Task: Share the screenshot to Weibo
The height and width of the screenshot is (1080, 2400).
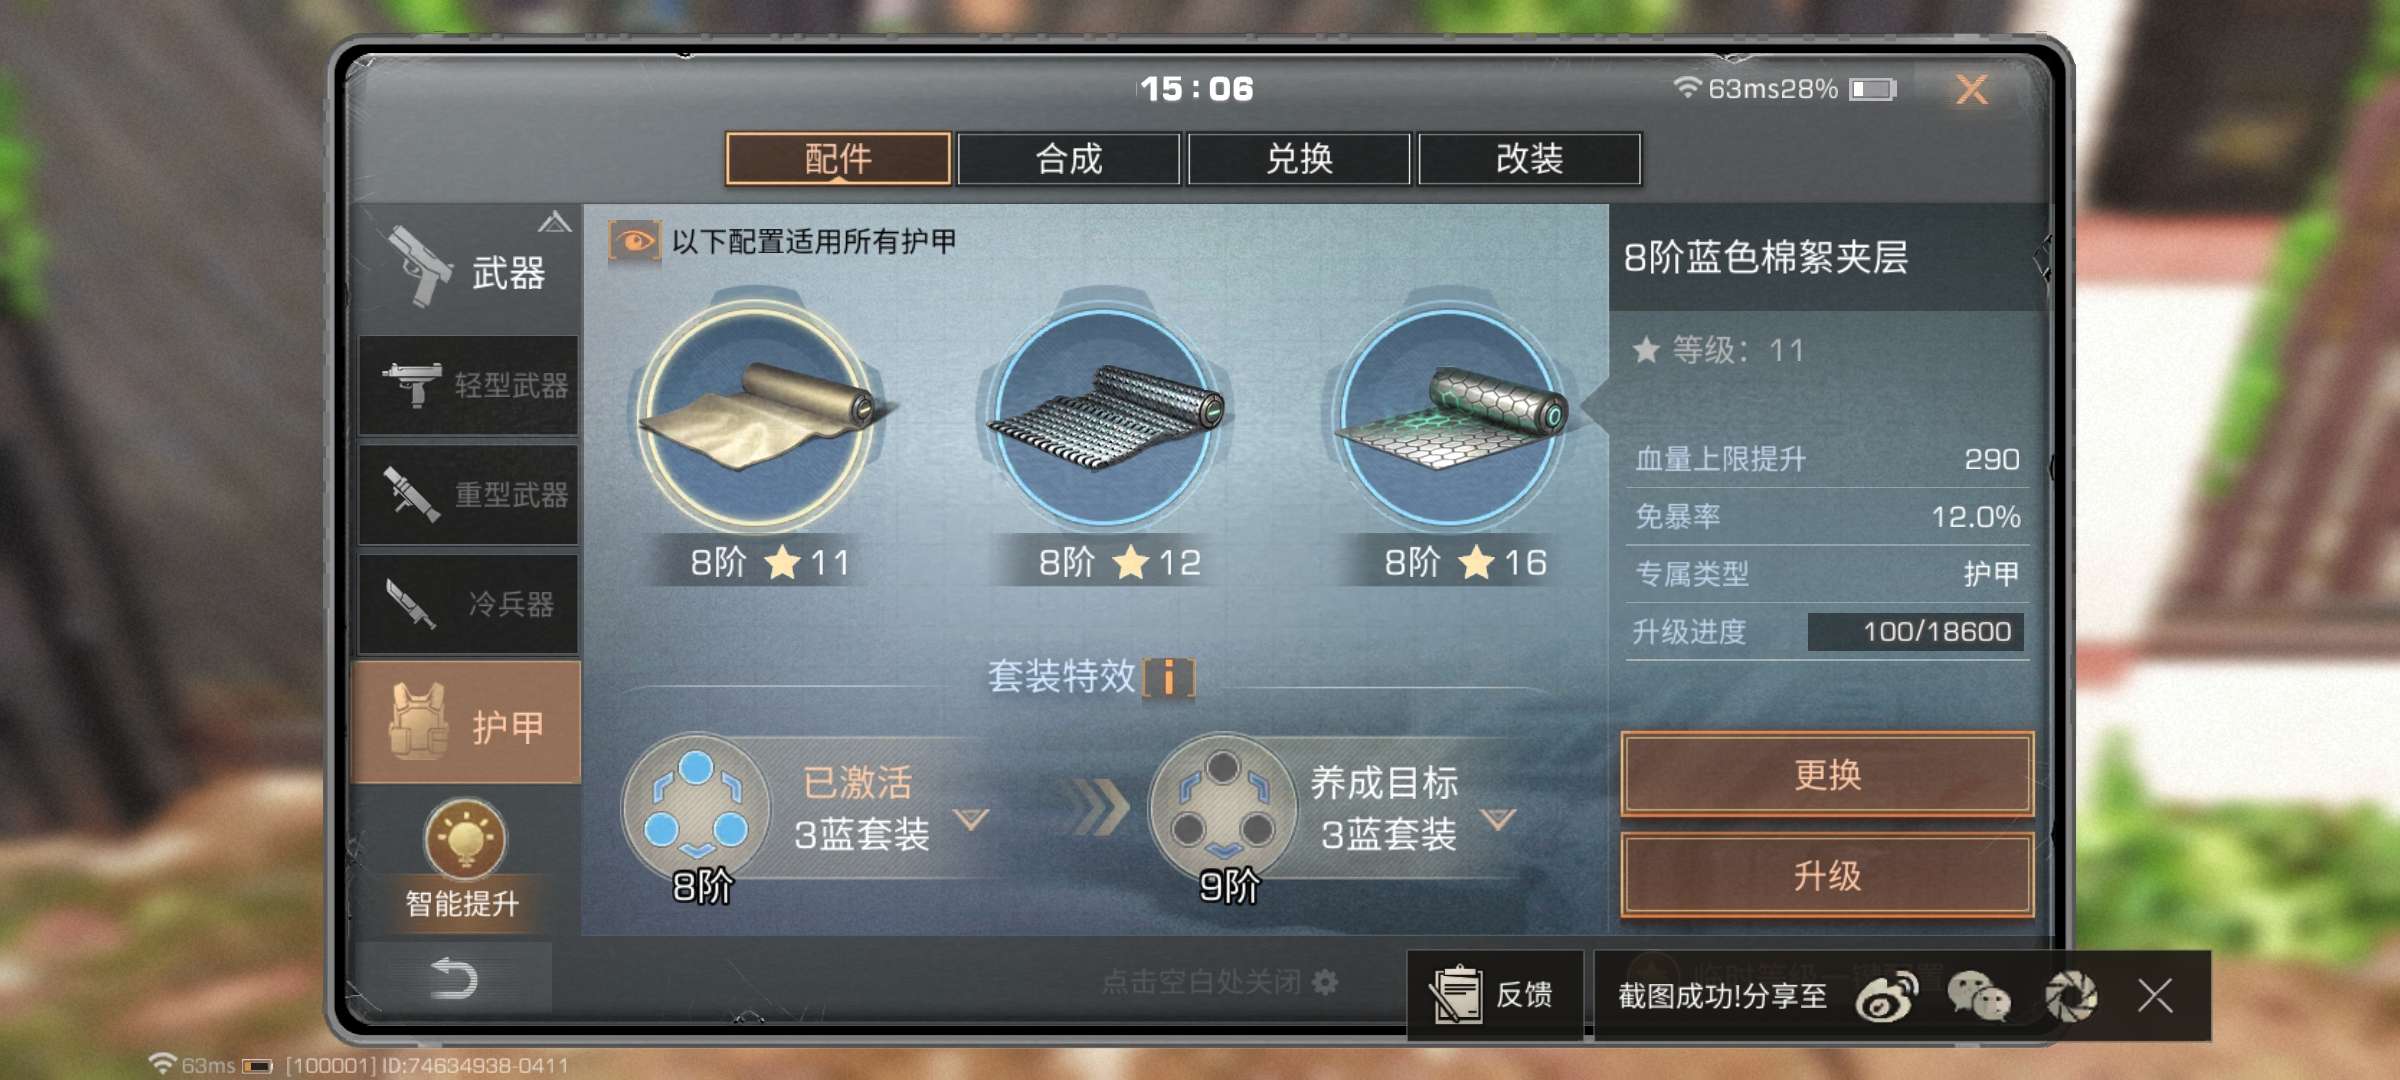Action: [x=1886, y=996]
